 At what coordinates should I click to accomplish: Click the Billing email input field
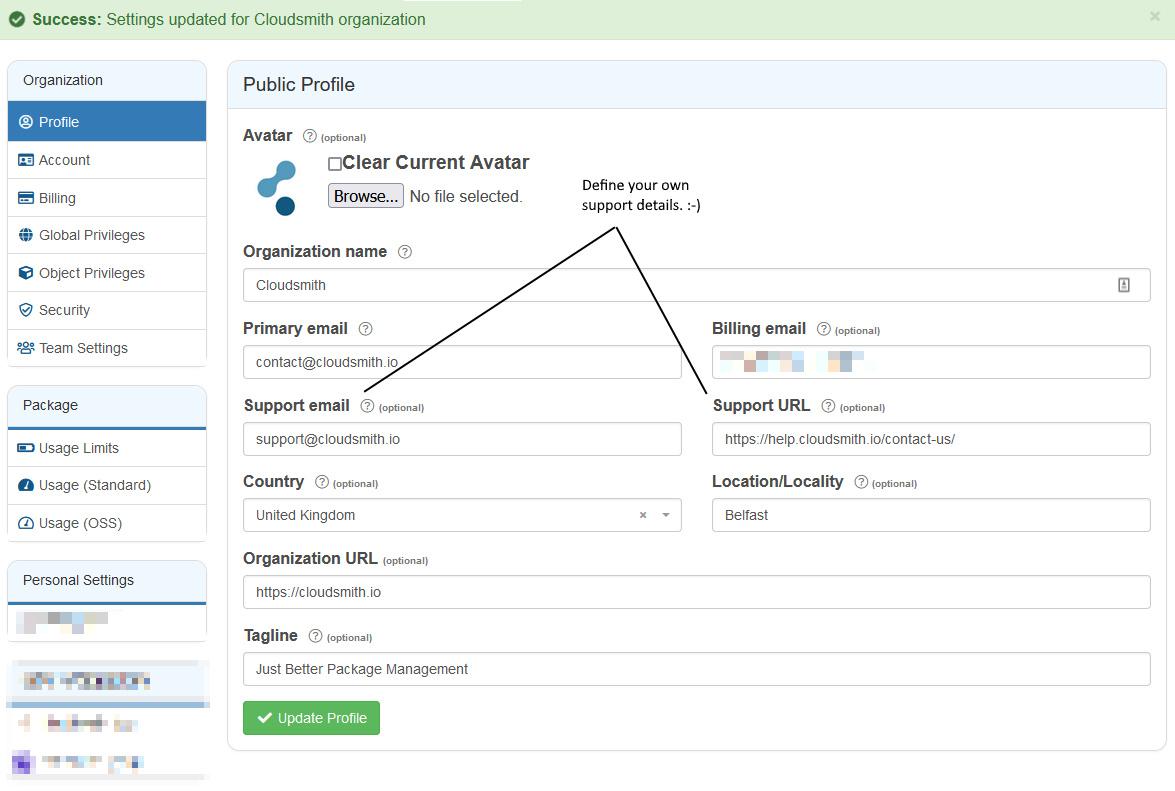click(931, 362)
